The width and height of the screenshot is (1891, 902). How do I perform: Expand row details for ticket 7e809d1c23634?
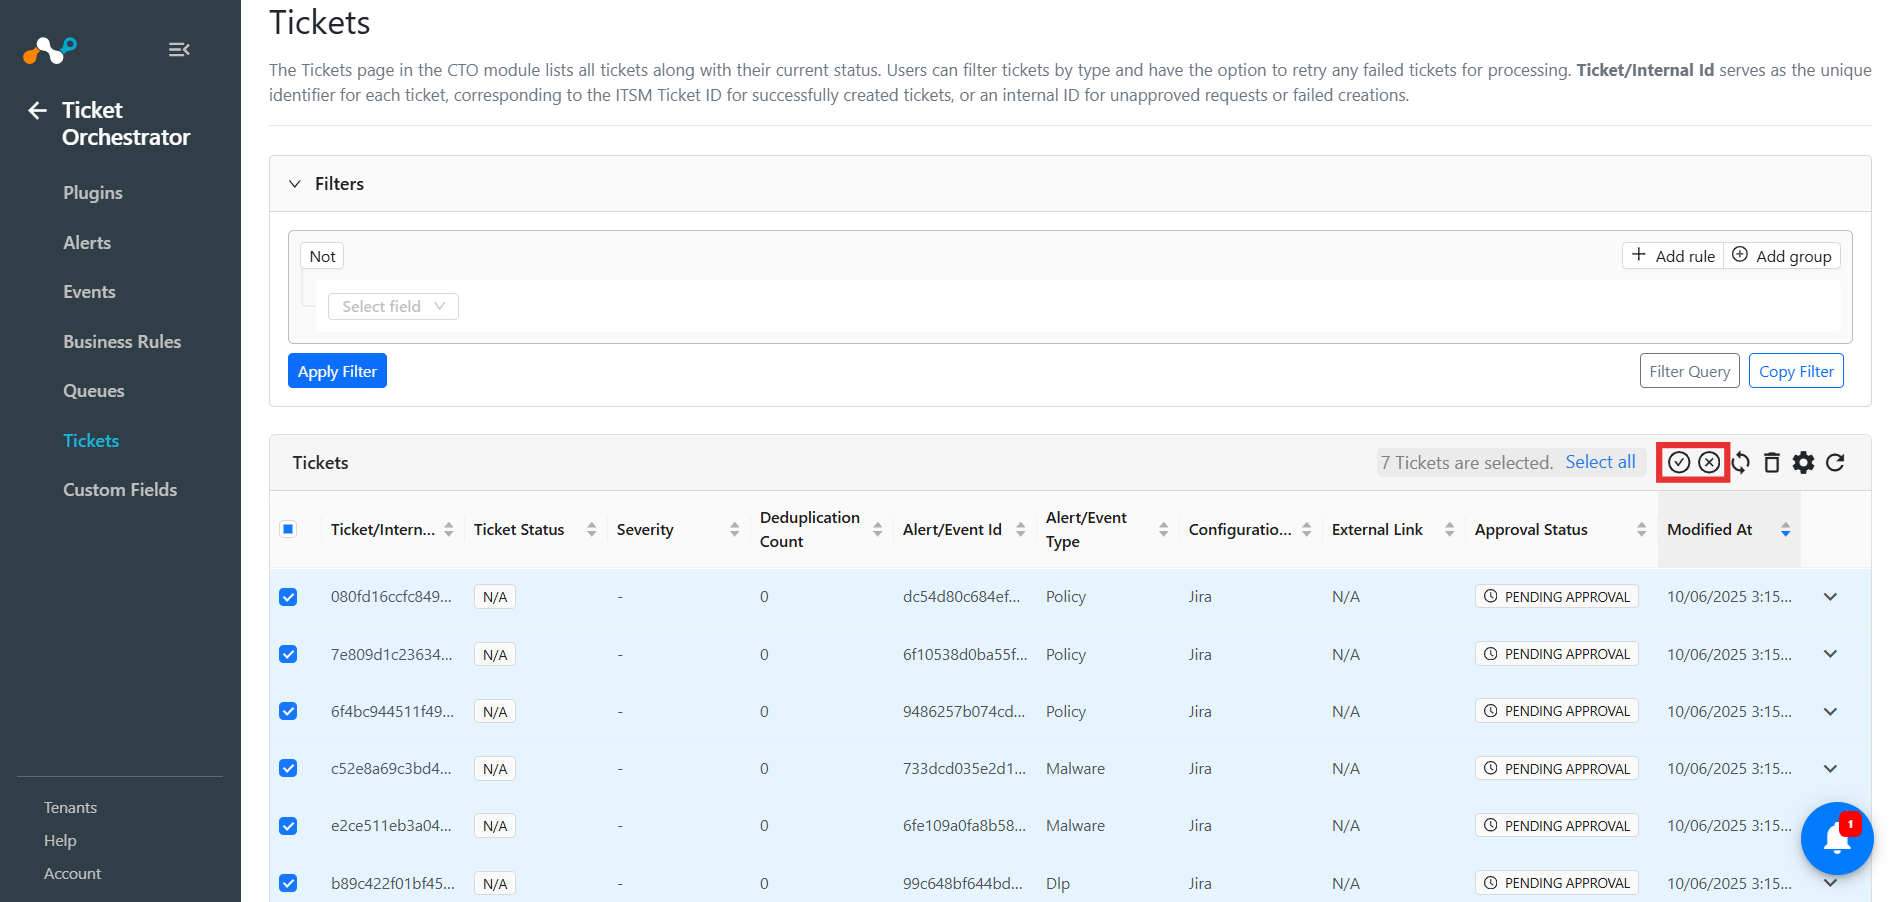[1830, 654]
